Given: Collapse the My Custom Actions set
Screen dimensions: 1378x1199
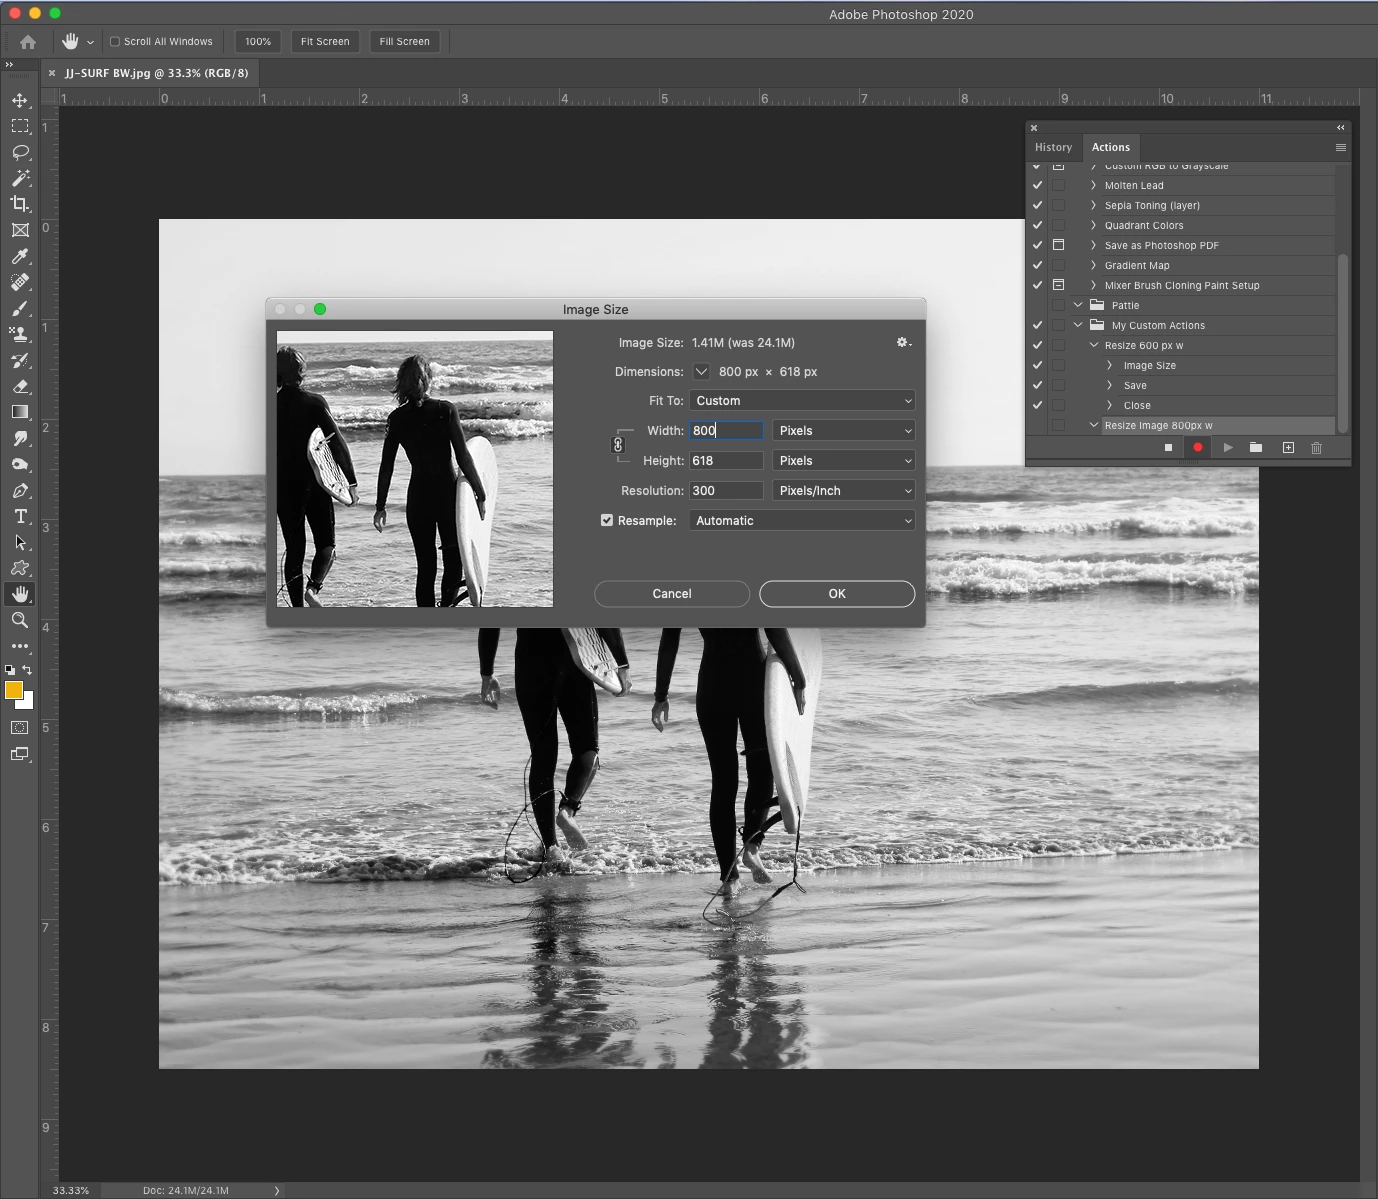Looking at the screenshot, I should pos(1078,325).
